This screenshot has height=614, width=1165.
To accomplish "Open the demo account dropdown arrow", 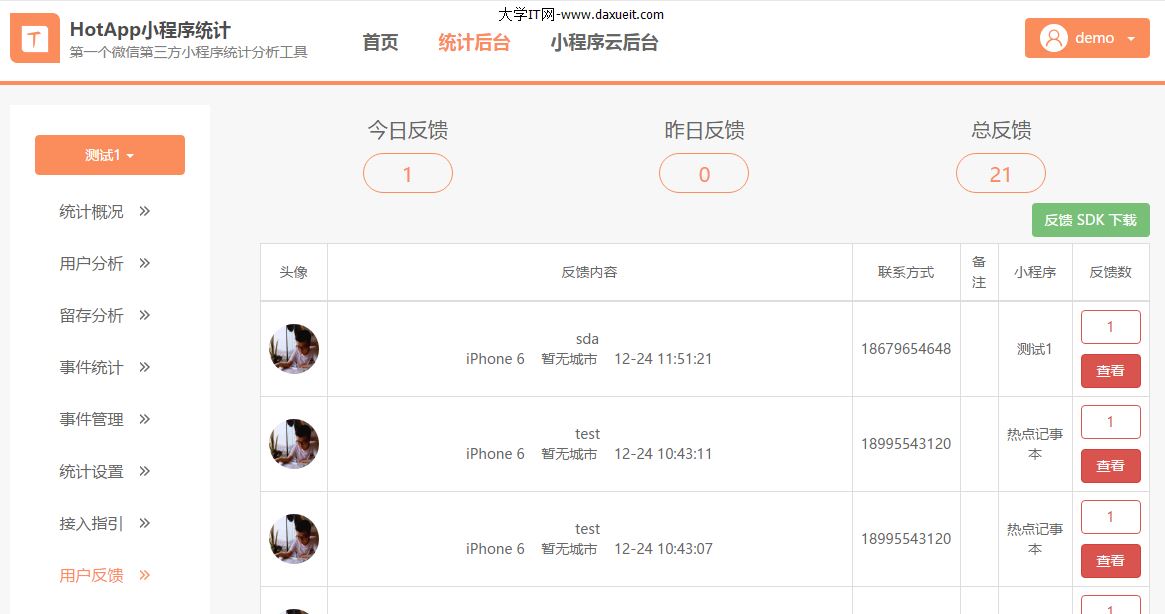I will coord(1131,39).
